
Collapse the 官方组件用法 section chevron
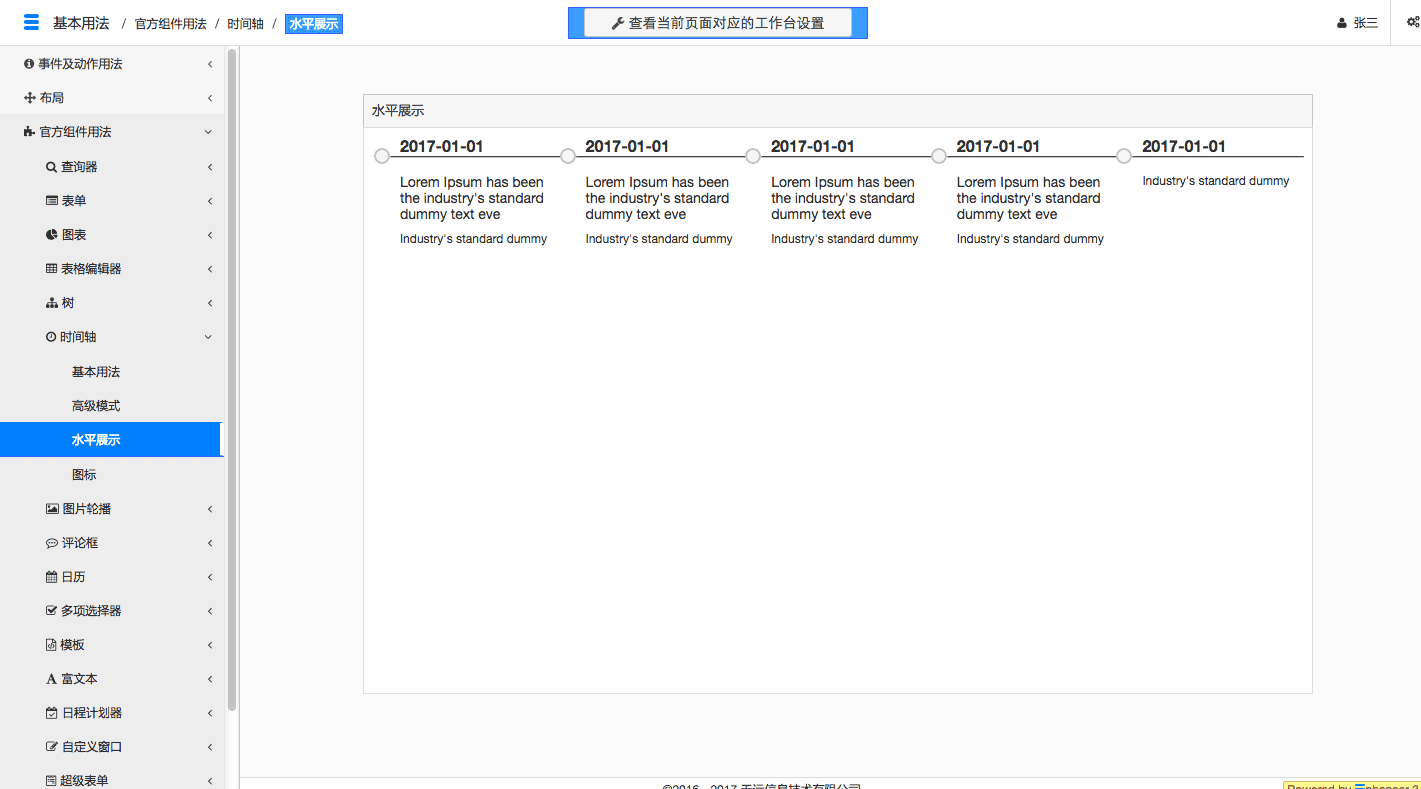[x=208, y=132]
